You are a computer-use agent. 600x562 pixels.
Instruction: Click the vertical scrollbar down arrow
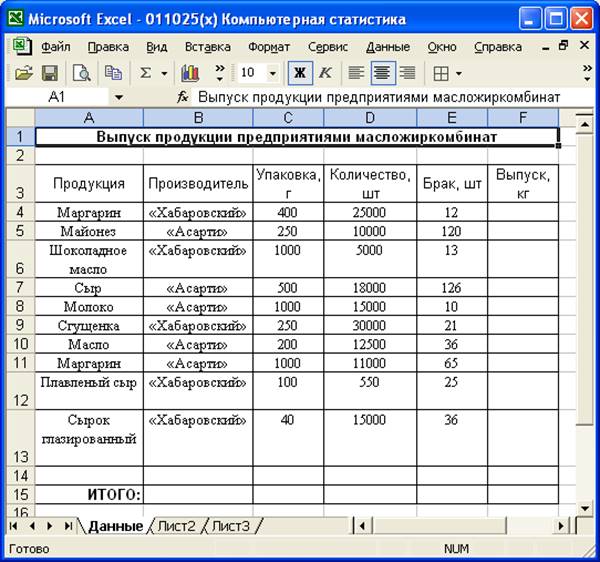click(585, 507)
